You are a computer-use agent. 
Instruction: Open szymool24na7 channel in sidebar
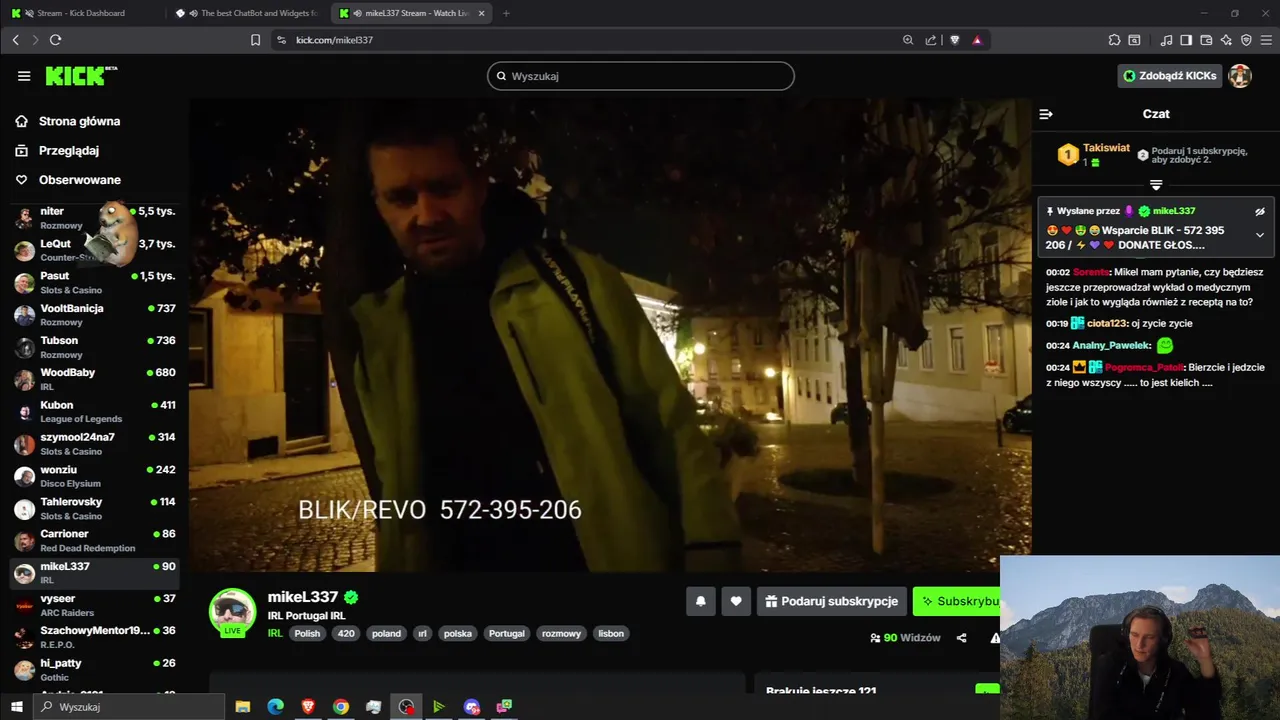pos(95,444)
